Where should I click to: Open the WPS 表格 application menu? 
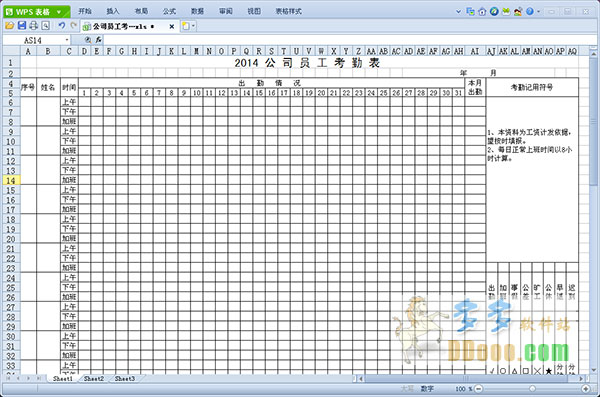[36, 12]
